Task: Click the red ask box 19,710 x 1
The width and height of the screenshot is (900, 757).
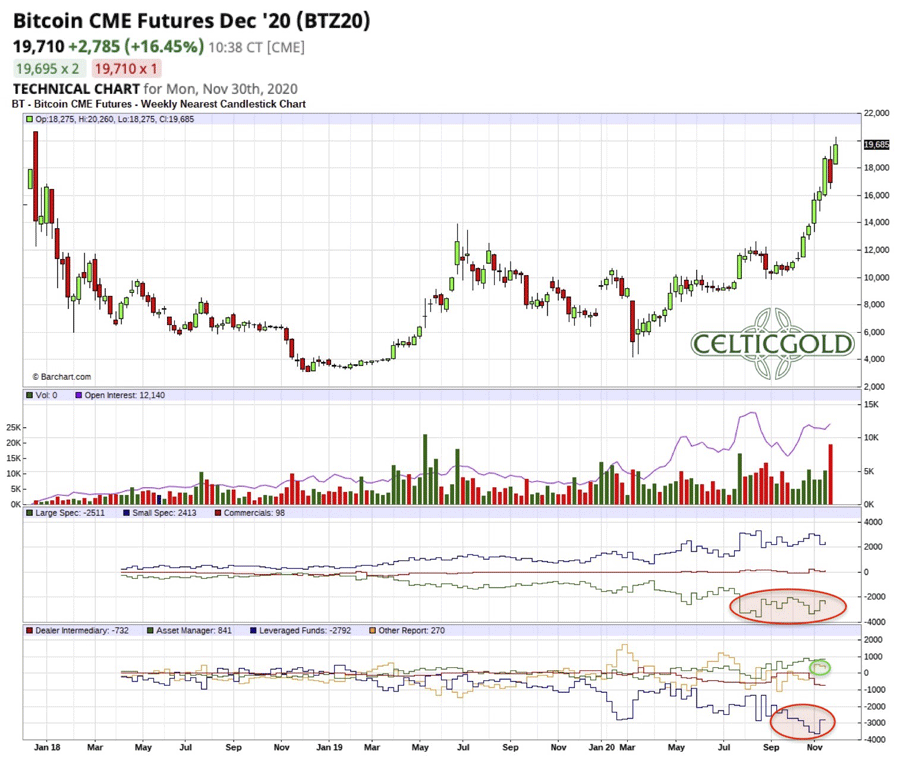Action: click(x=126, y=69)
